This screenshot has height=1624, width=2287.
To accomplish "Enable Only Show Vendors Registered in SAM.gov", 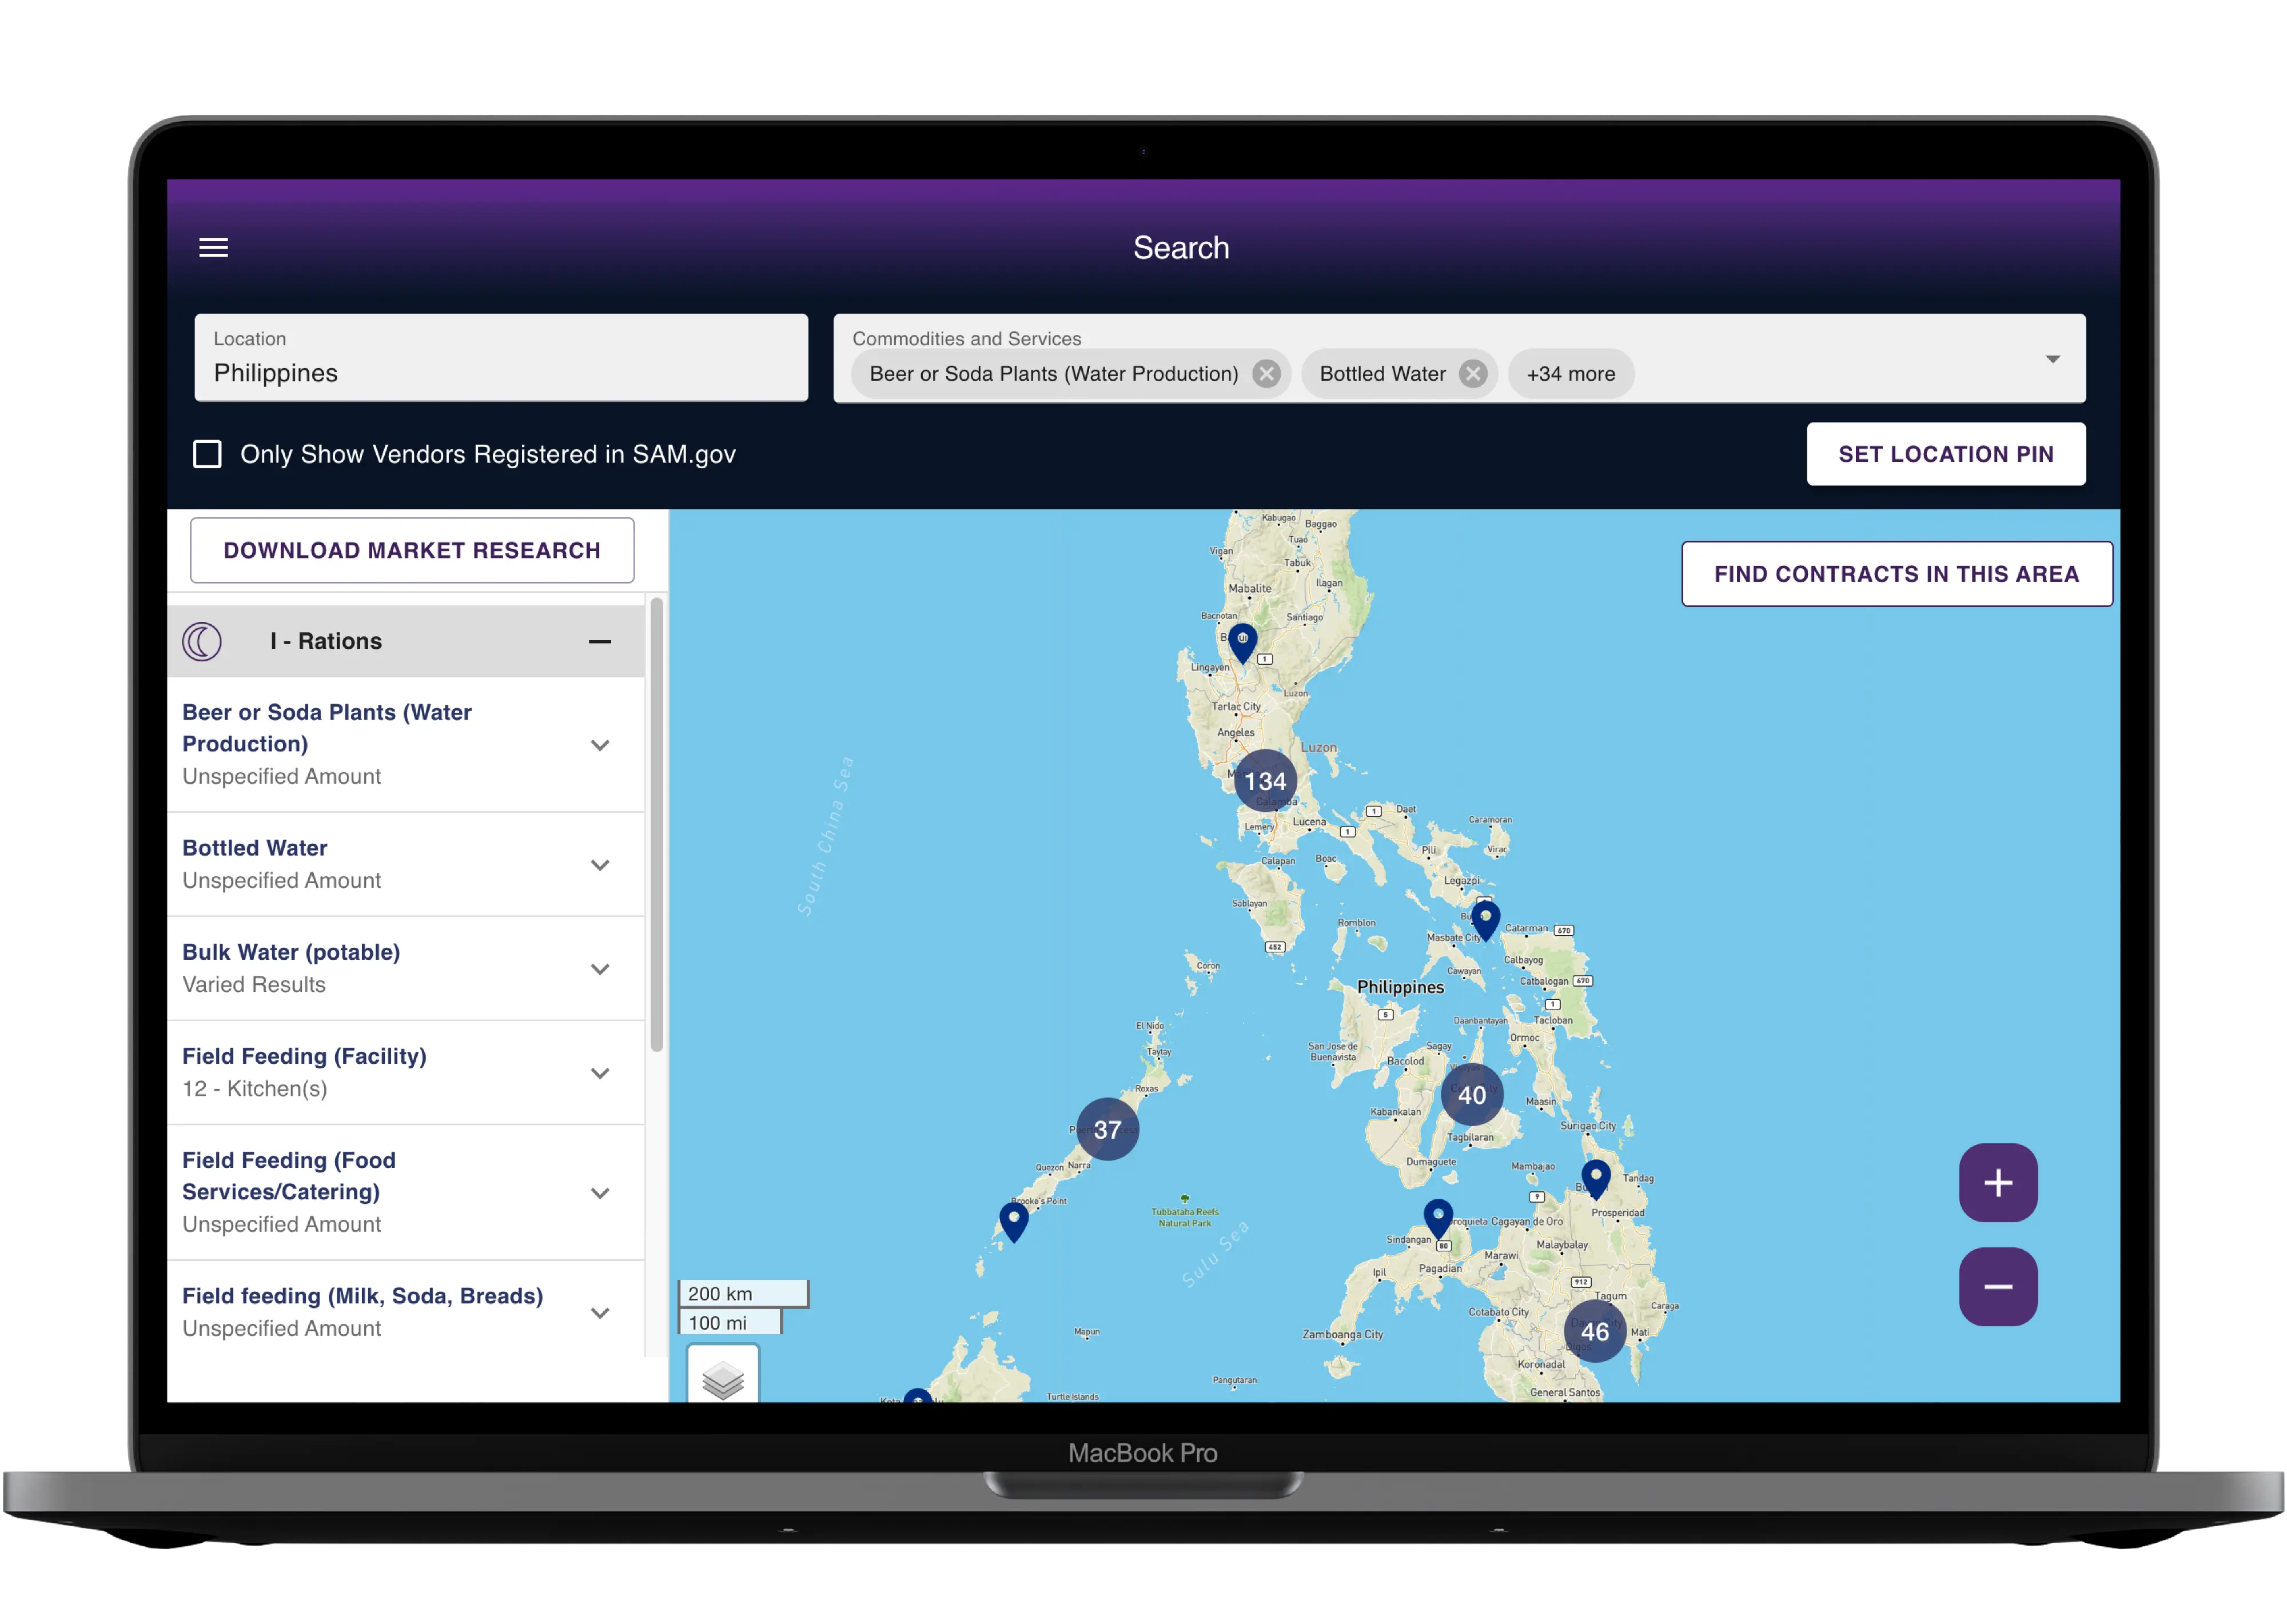I will pyautogui.click(x=207, y=454).
